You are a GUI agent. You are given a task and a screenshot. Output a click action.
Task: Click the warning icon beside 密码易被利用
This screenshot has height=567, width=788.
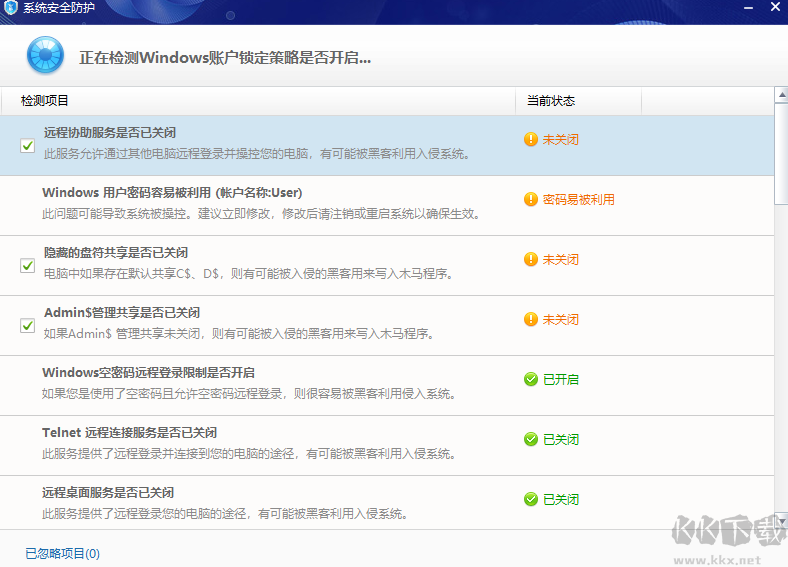[x=531, y=200]
